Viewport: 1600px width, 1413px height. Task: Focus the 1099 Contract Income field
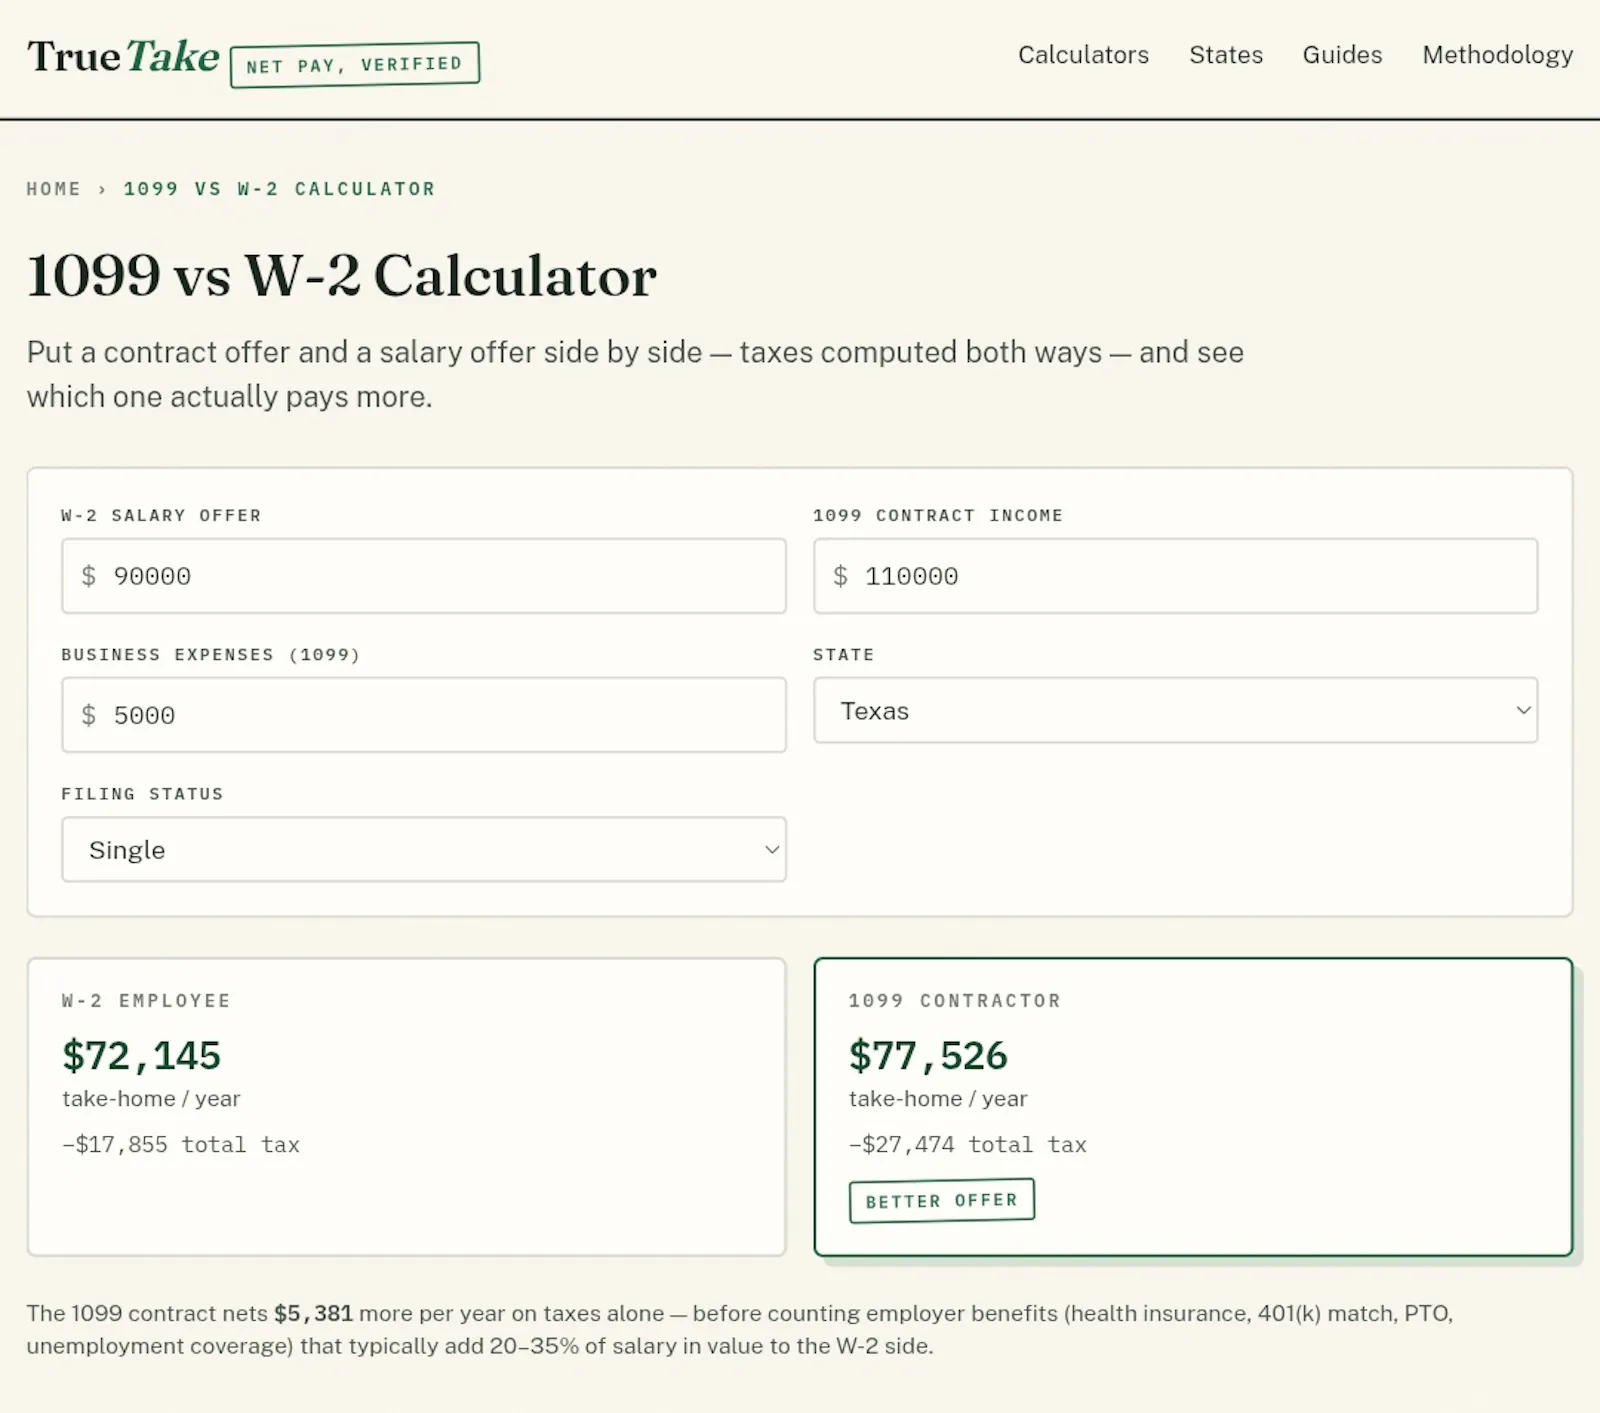pos(1176,576)
